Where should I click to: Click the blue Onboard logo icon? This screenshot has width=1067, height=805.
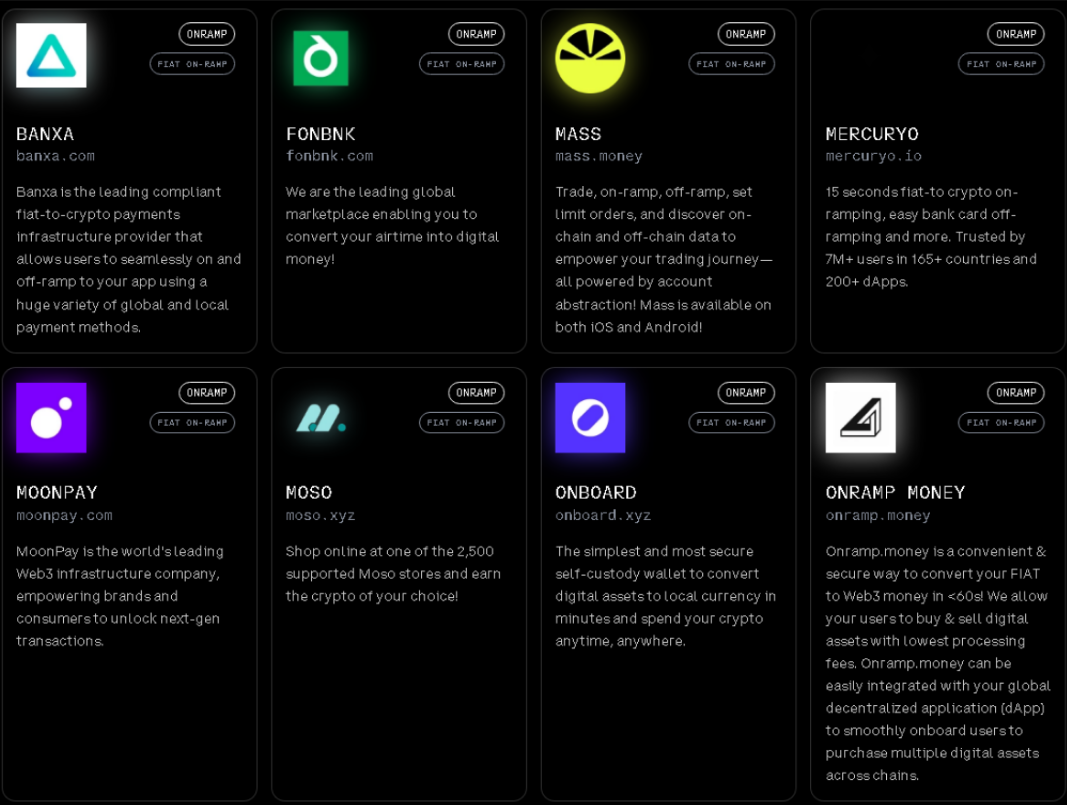(590, 418)
